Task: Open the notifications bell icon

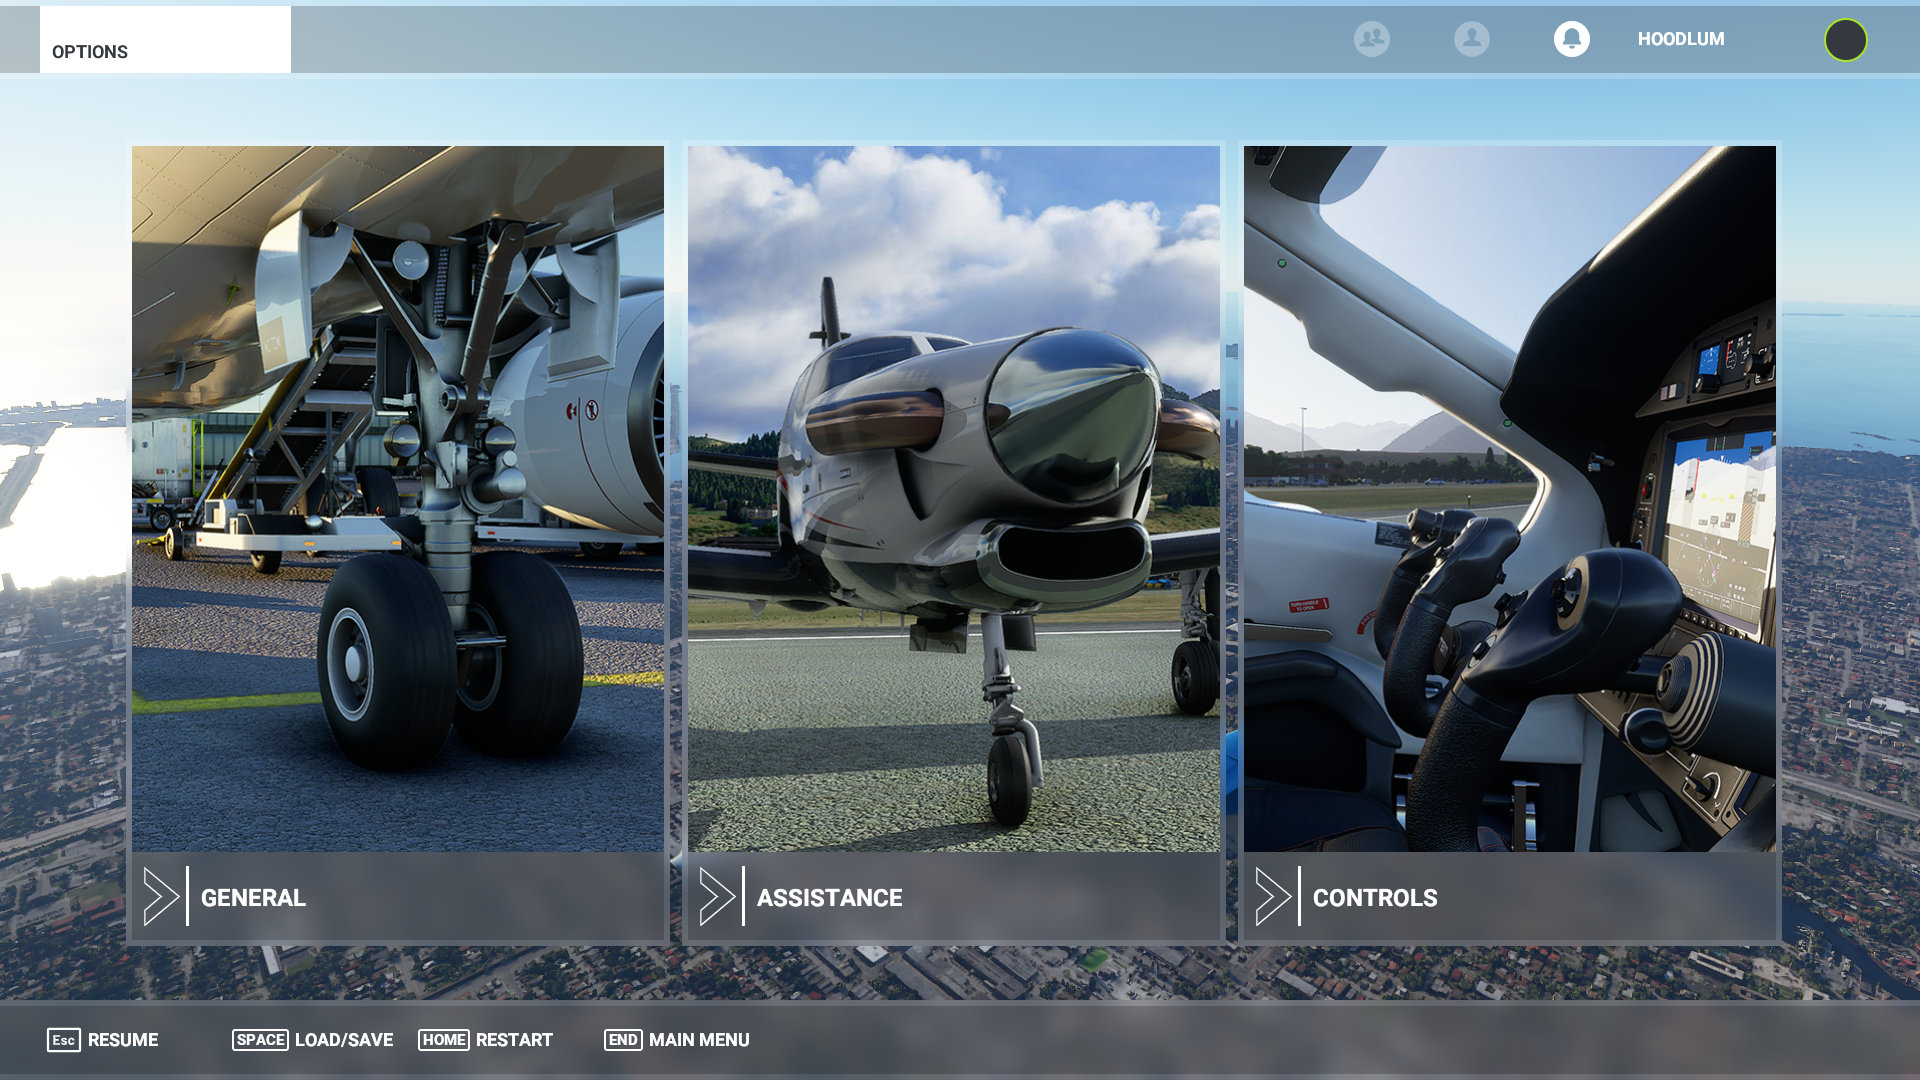Action: [x=1571, y=39]
